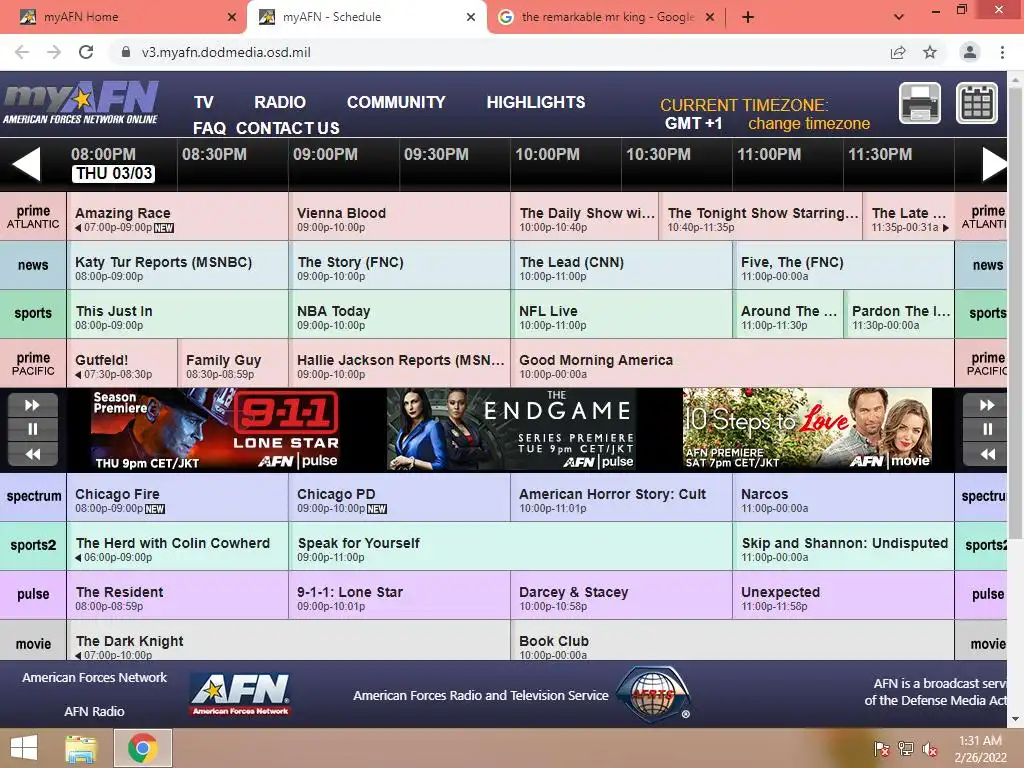Open Windows Start menu
Screen dimensions: 1024x768
24,748
